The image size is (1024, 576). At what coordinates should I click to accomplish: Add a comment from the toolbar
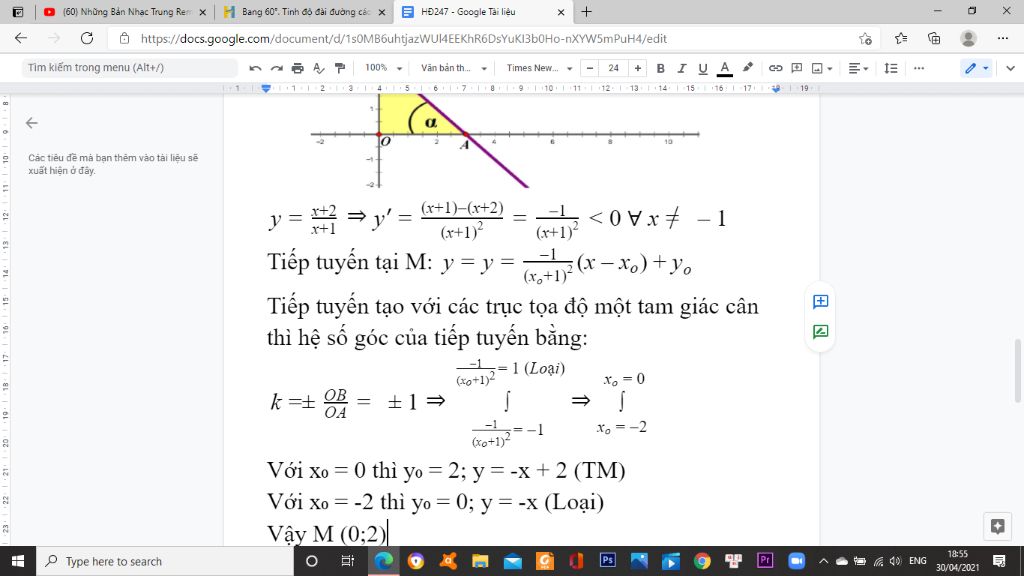coord(797,68)
